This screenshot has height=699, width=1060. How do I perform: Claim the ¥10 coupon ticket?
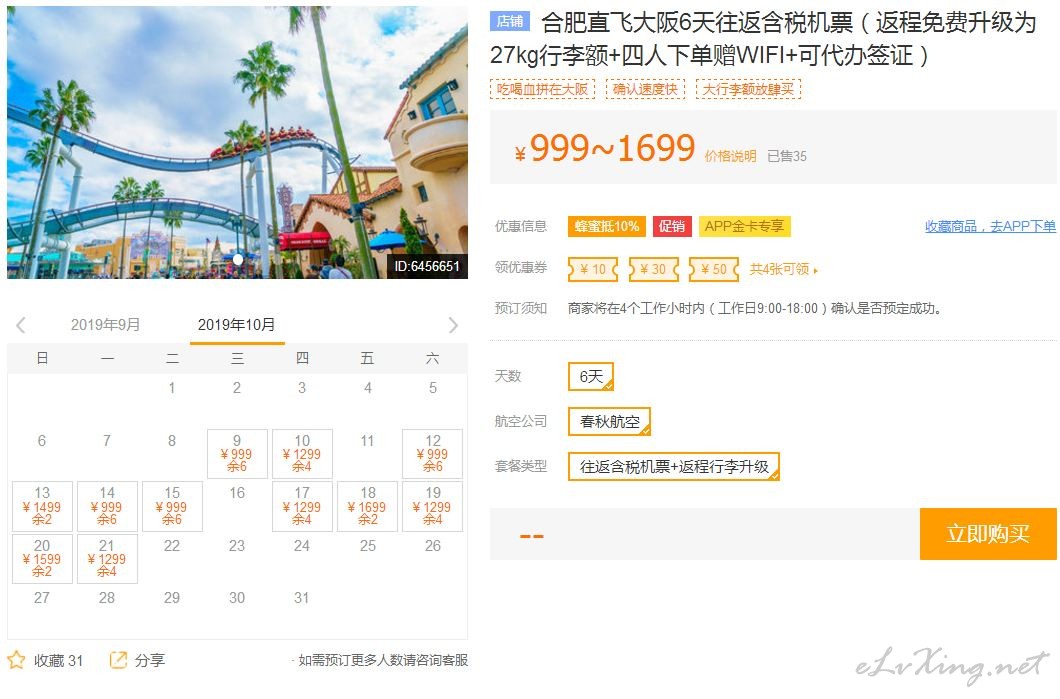pyautogui.click(x=593, y=269)
